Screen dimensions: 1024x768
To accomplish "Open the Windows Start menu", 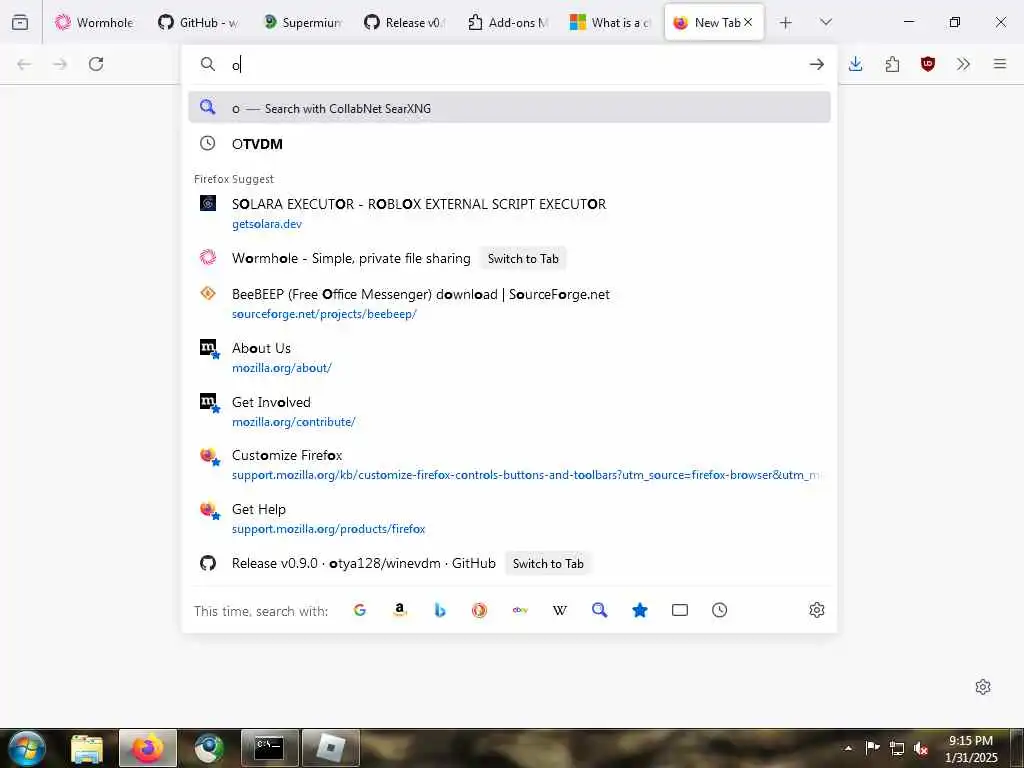I will pyautogui.click(x=27, y=748).
